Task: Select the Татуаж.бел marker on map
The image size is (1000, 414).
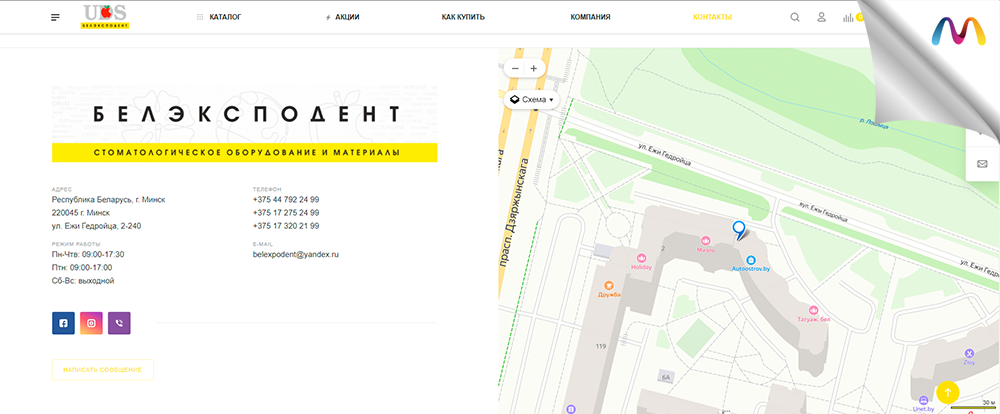Action: [813, 313]
